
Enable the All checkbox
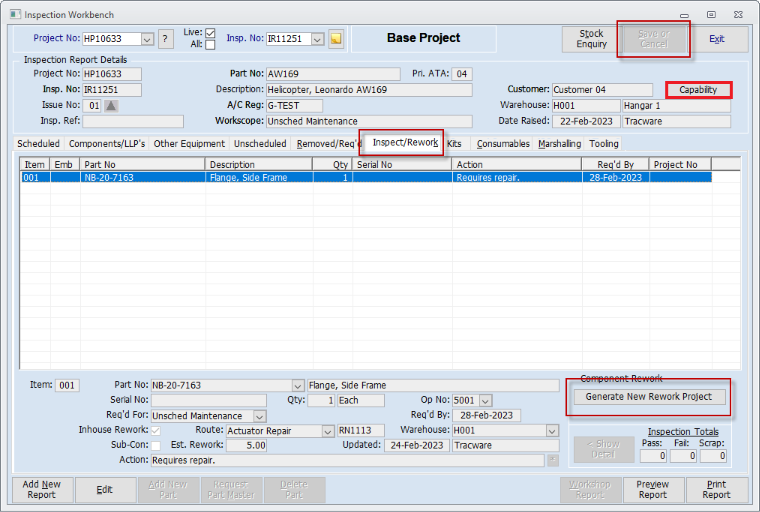click(x=210, y=45)
